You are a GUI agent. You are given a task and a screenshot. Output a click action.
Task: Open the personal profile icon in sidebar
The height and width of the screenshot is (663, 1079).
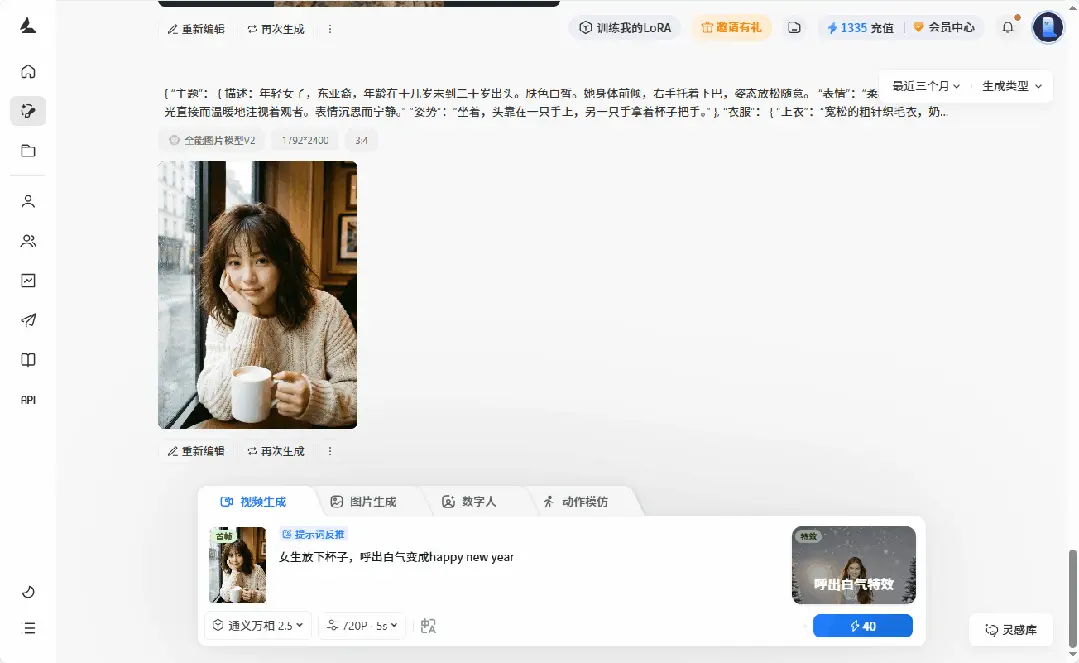coord(28,201)
